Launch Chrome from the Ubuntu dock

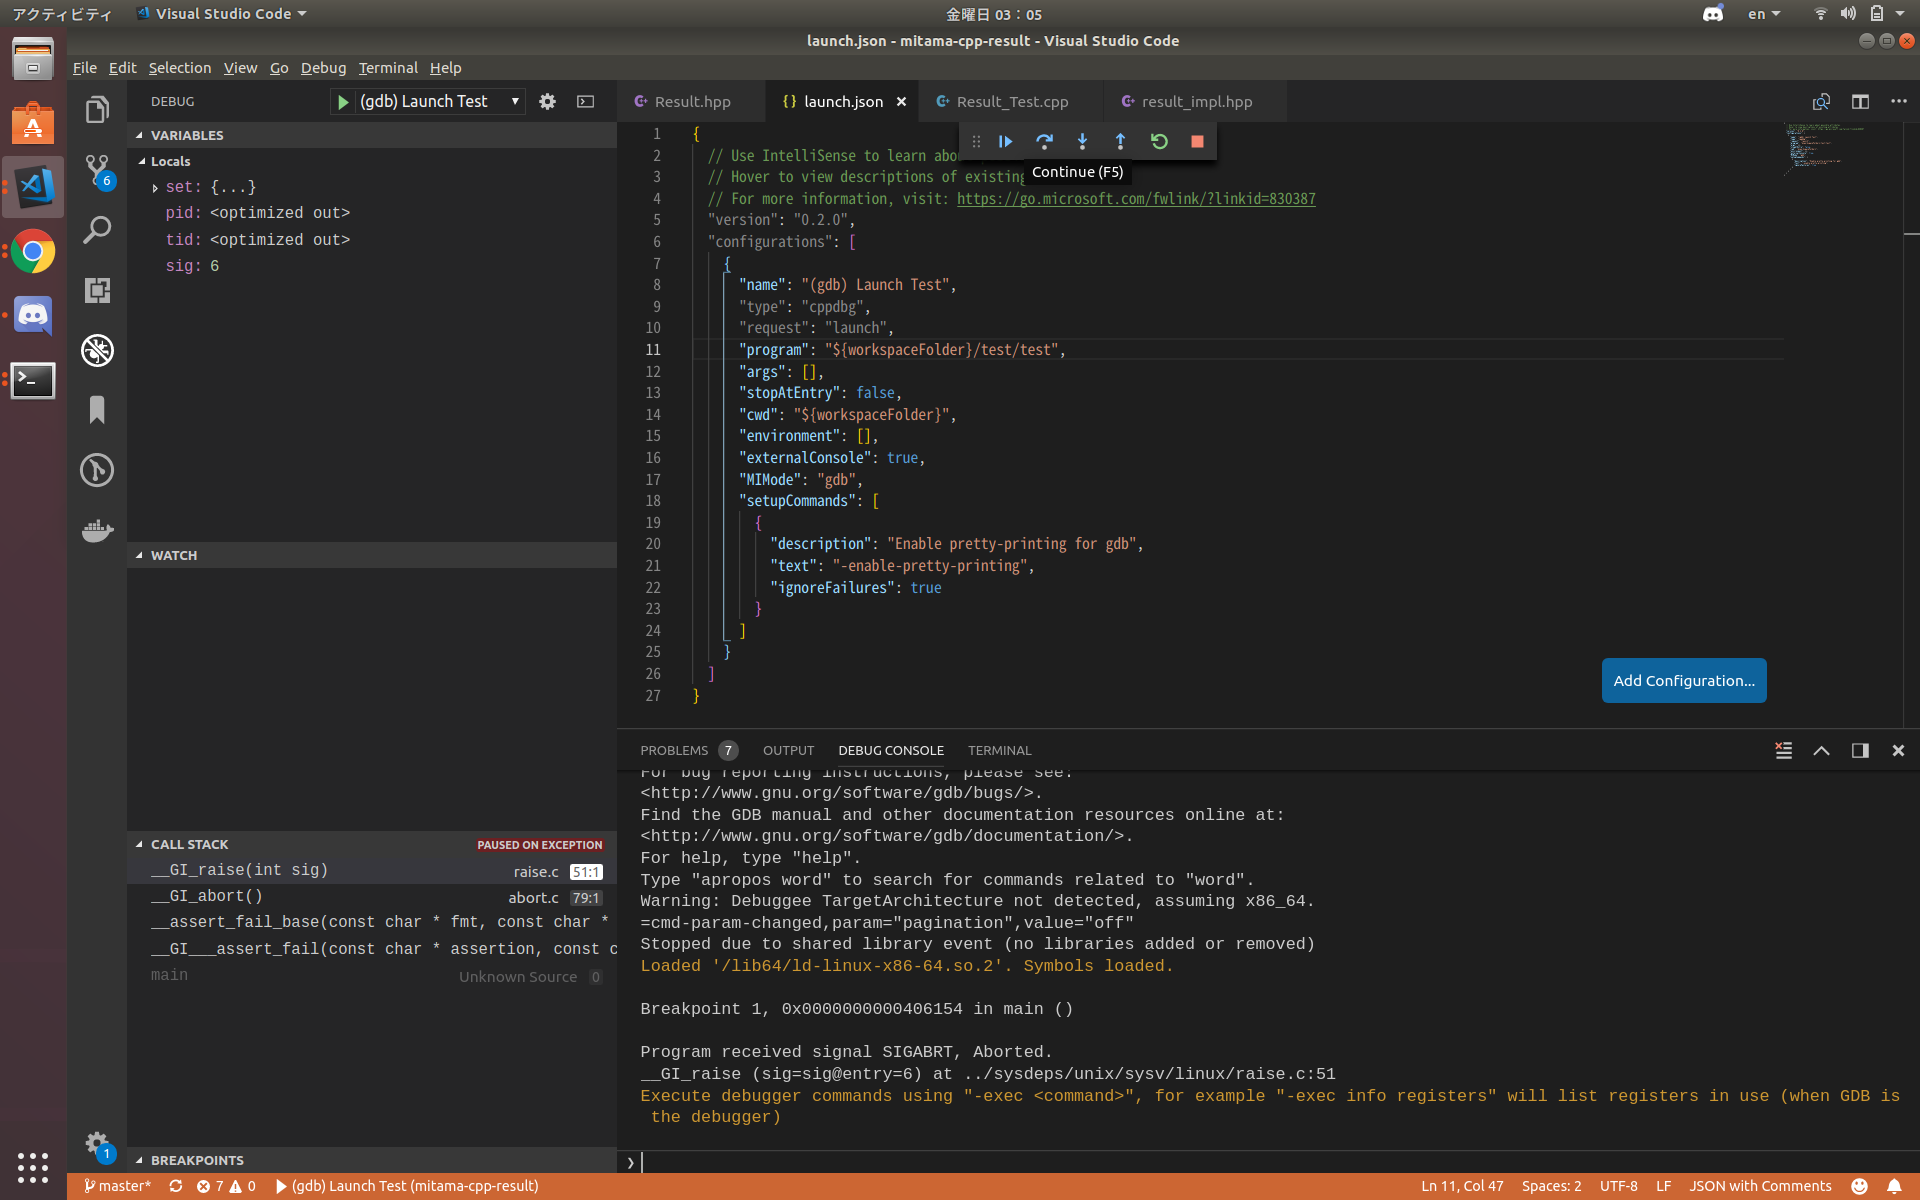[33, 252]
